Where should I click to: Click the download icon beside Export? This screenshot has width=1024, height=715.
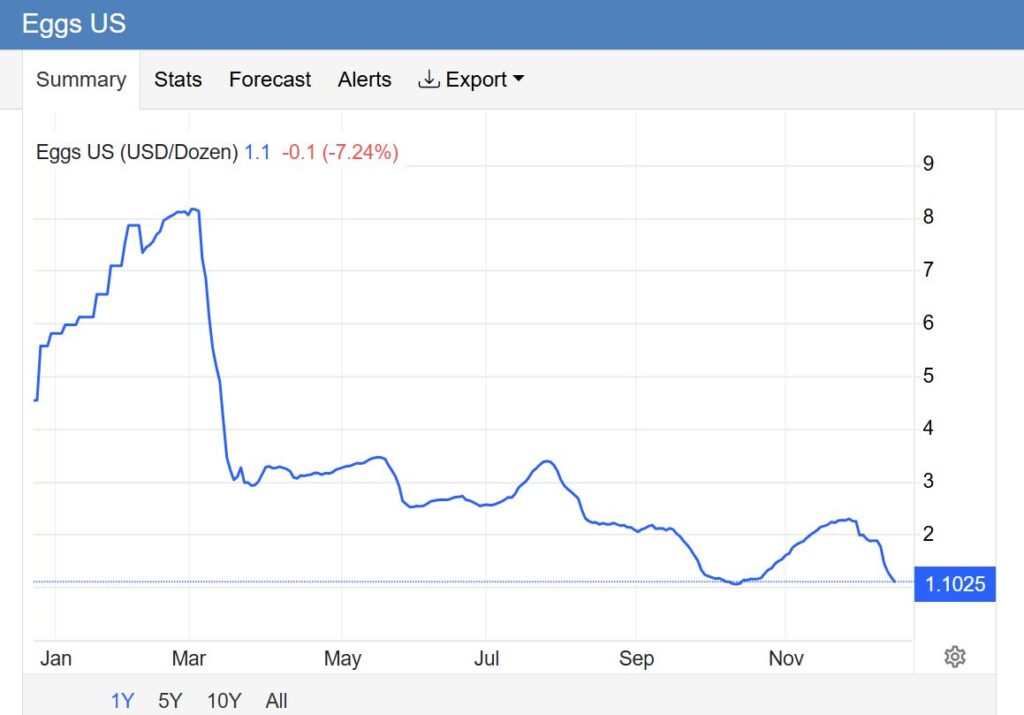[x=428, y=79]
